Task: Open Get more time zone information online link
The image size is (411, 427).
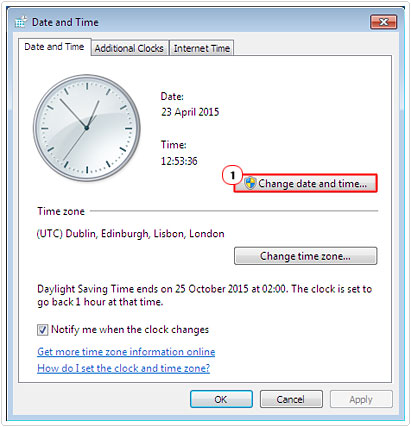Action: click(126, 352)
